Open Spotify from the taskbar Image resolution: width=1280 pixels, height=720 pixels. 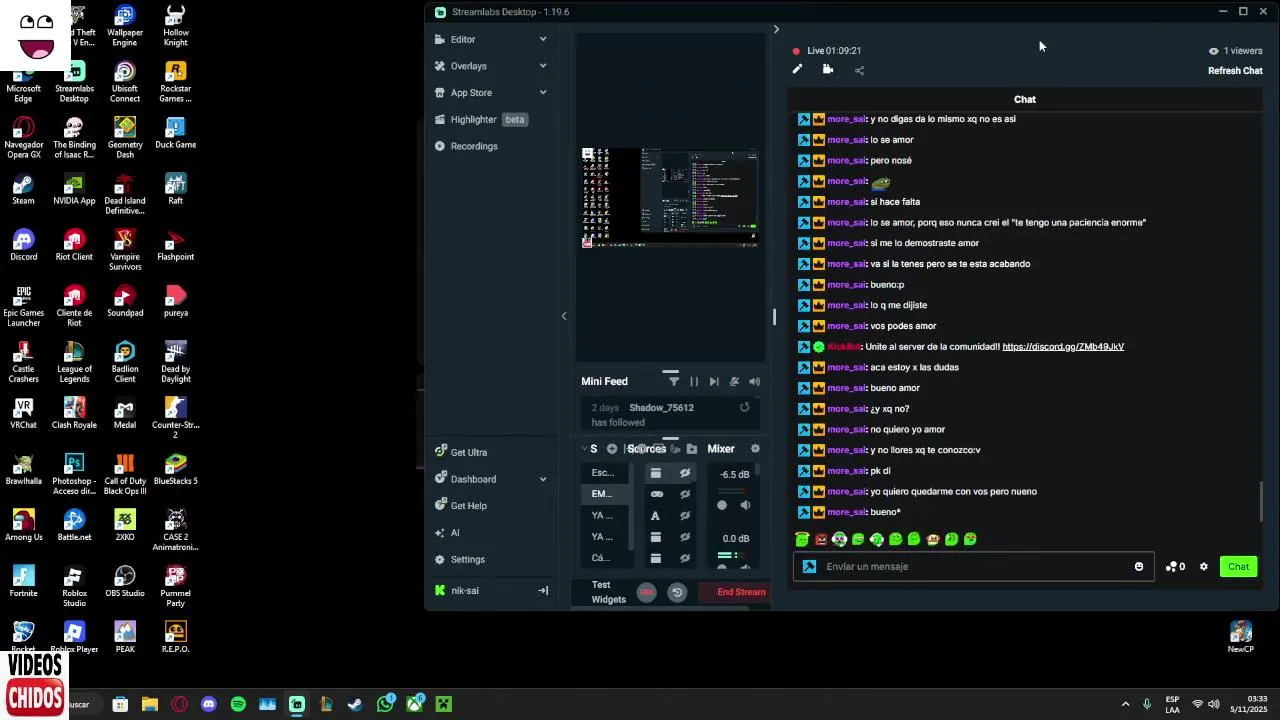pos(238,704)
